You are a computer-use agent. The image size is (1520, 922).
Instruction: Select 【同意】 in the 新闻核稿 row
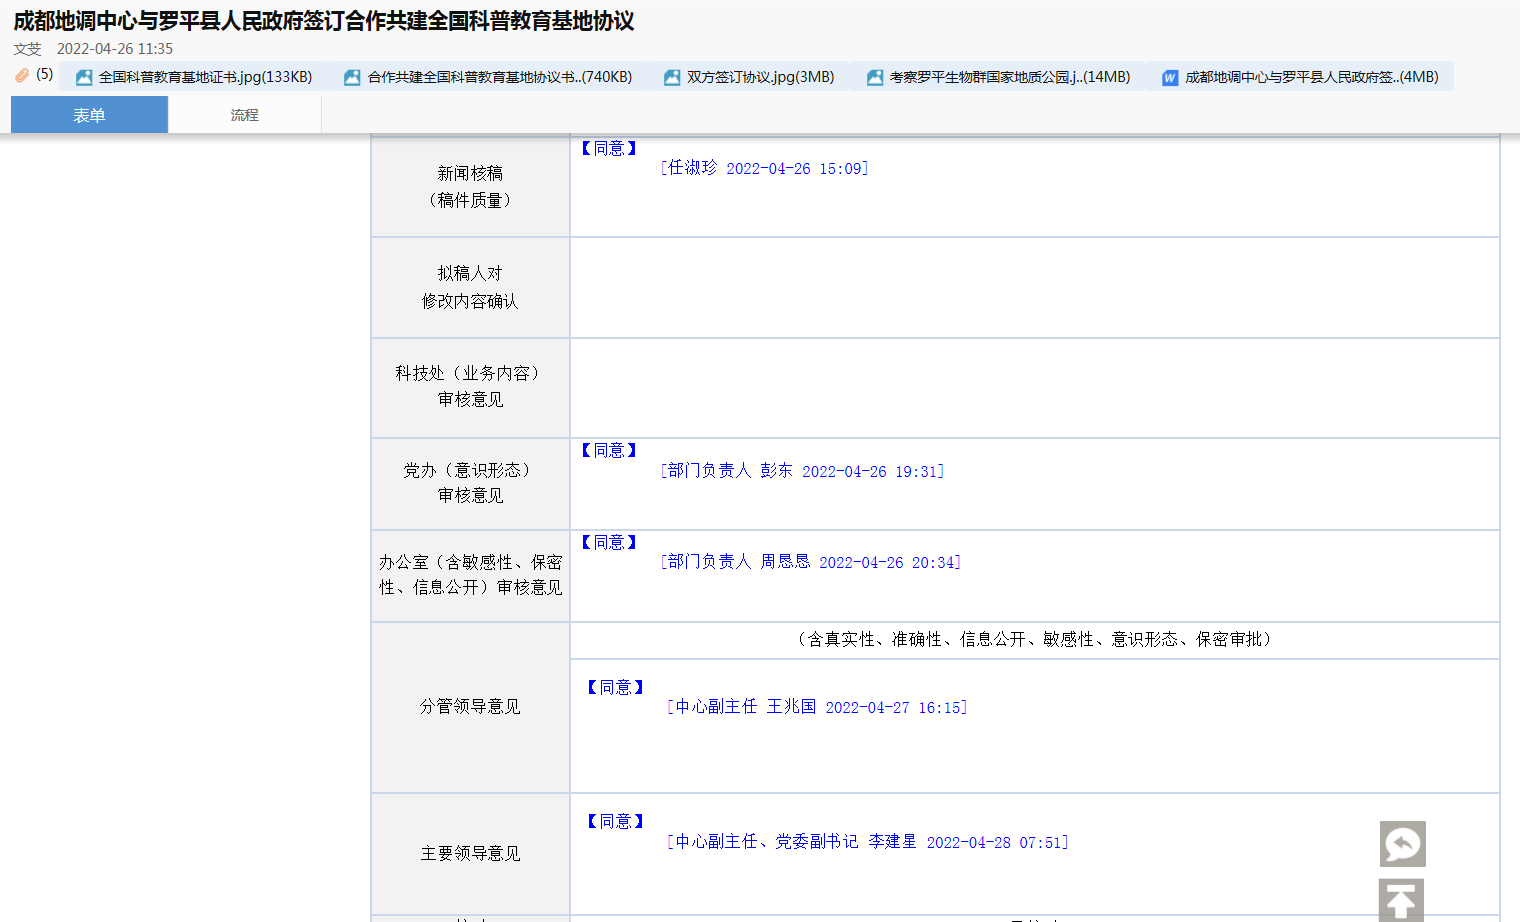609,149
